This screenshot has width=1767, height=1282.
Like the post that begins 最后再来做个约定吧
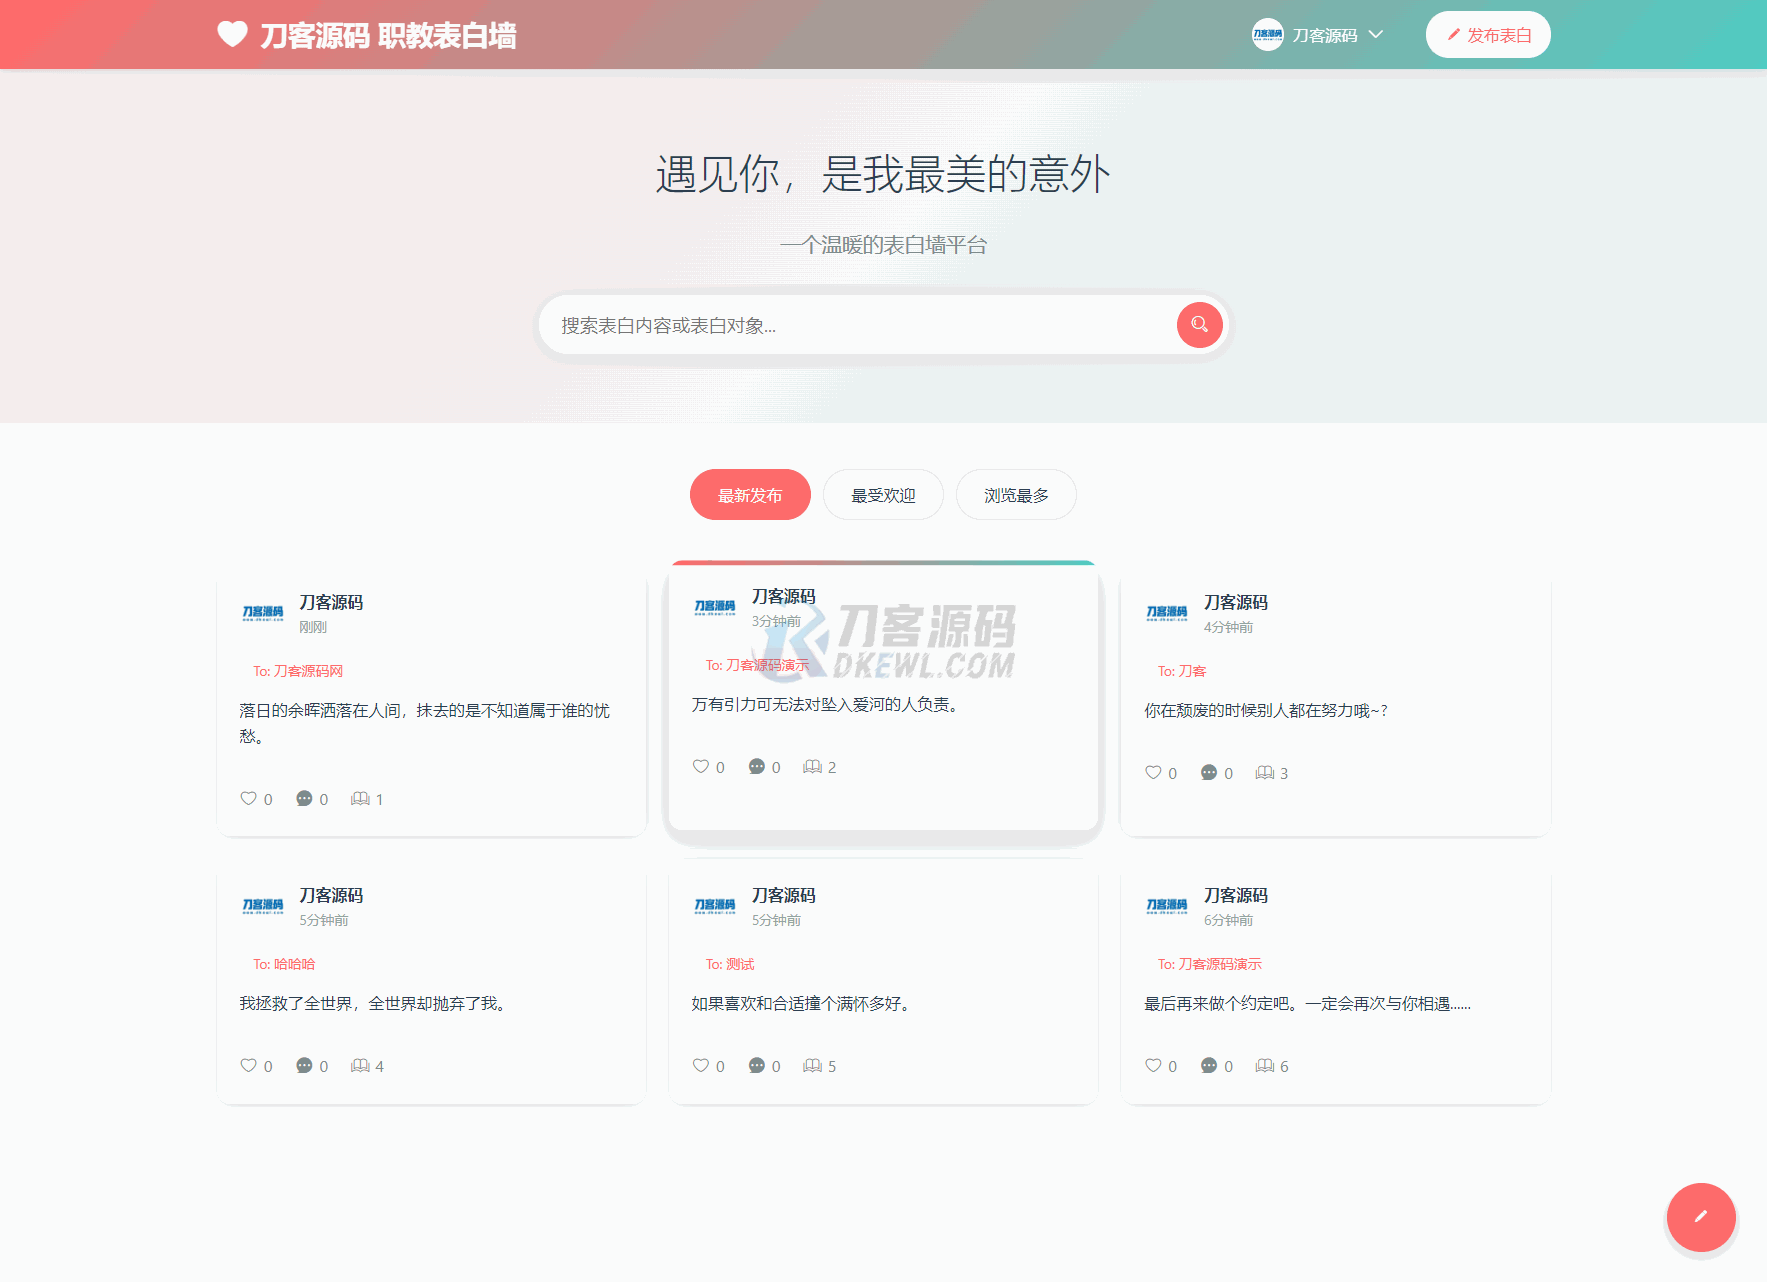1153,1065
